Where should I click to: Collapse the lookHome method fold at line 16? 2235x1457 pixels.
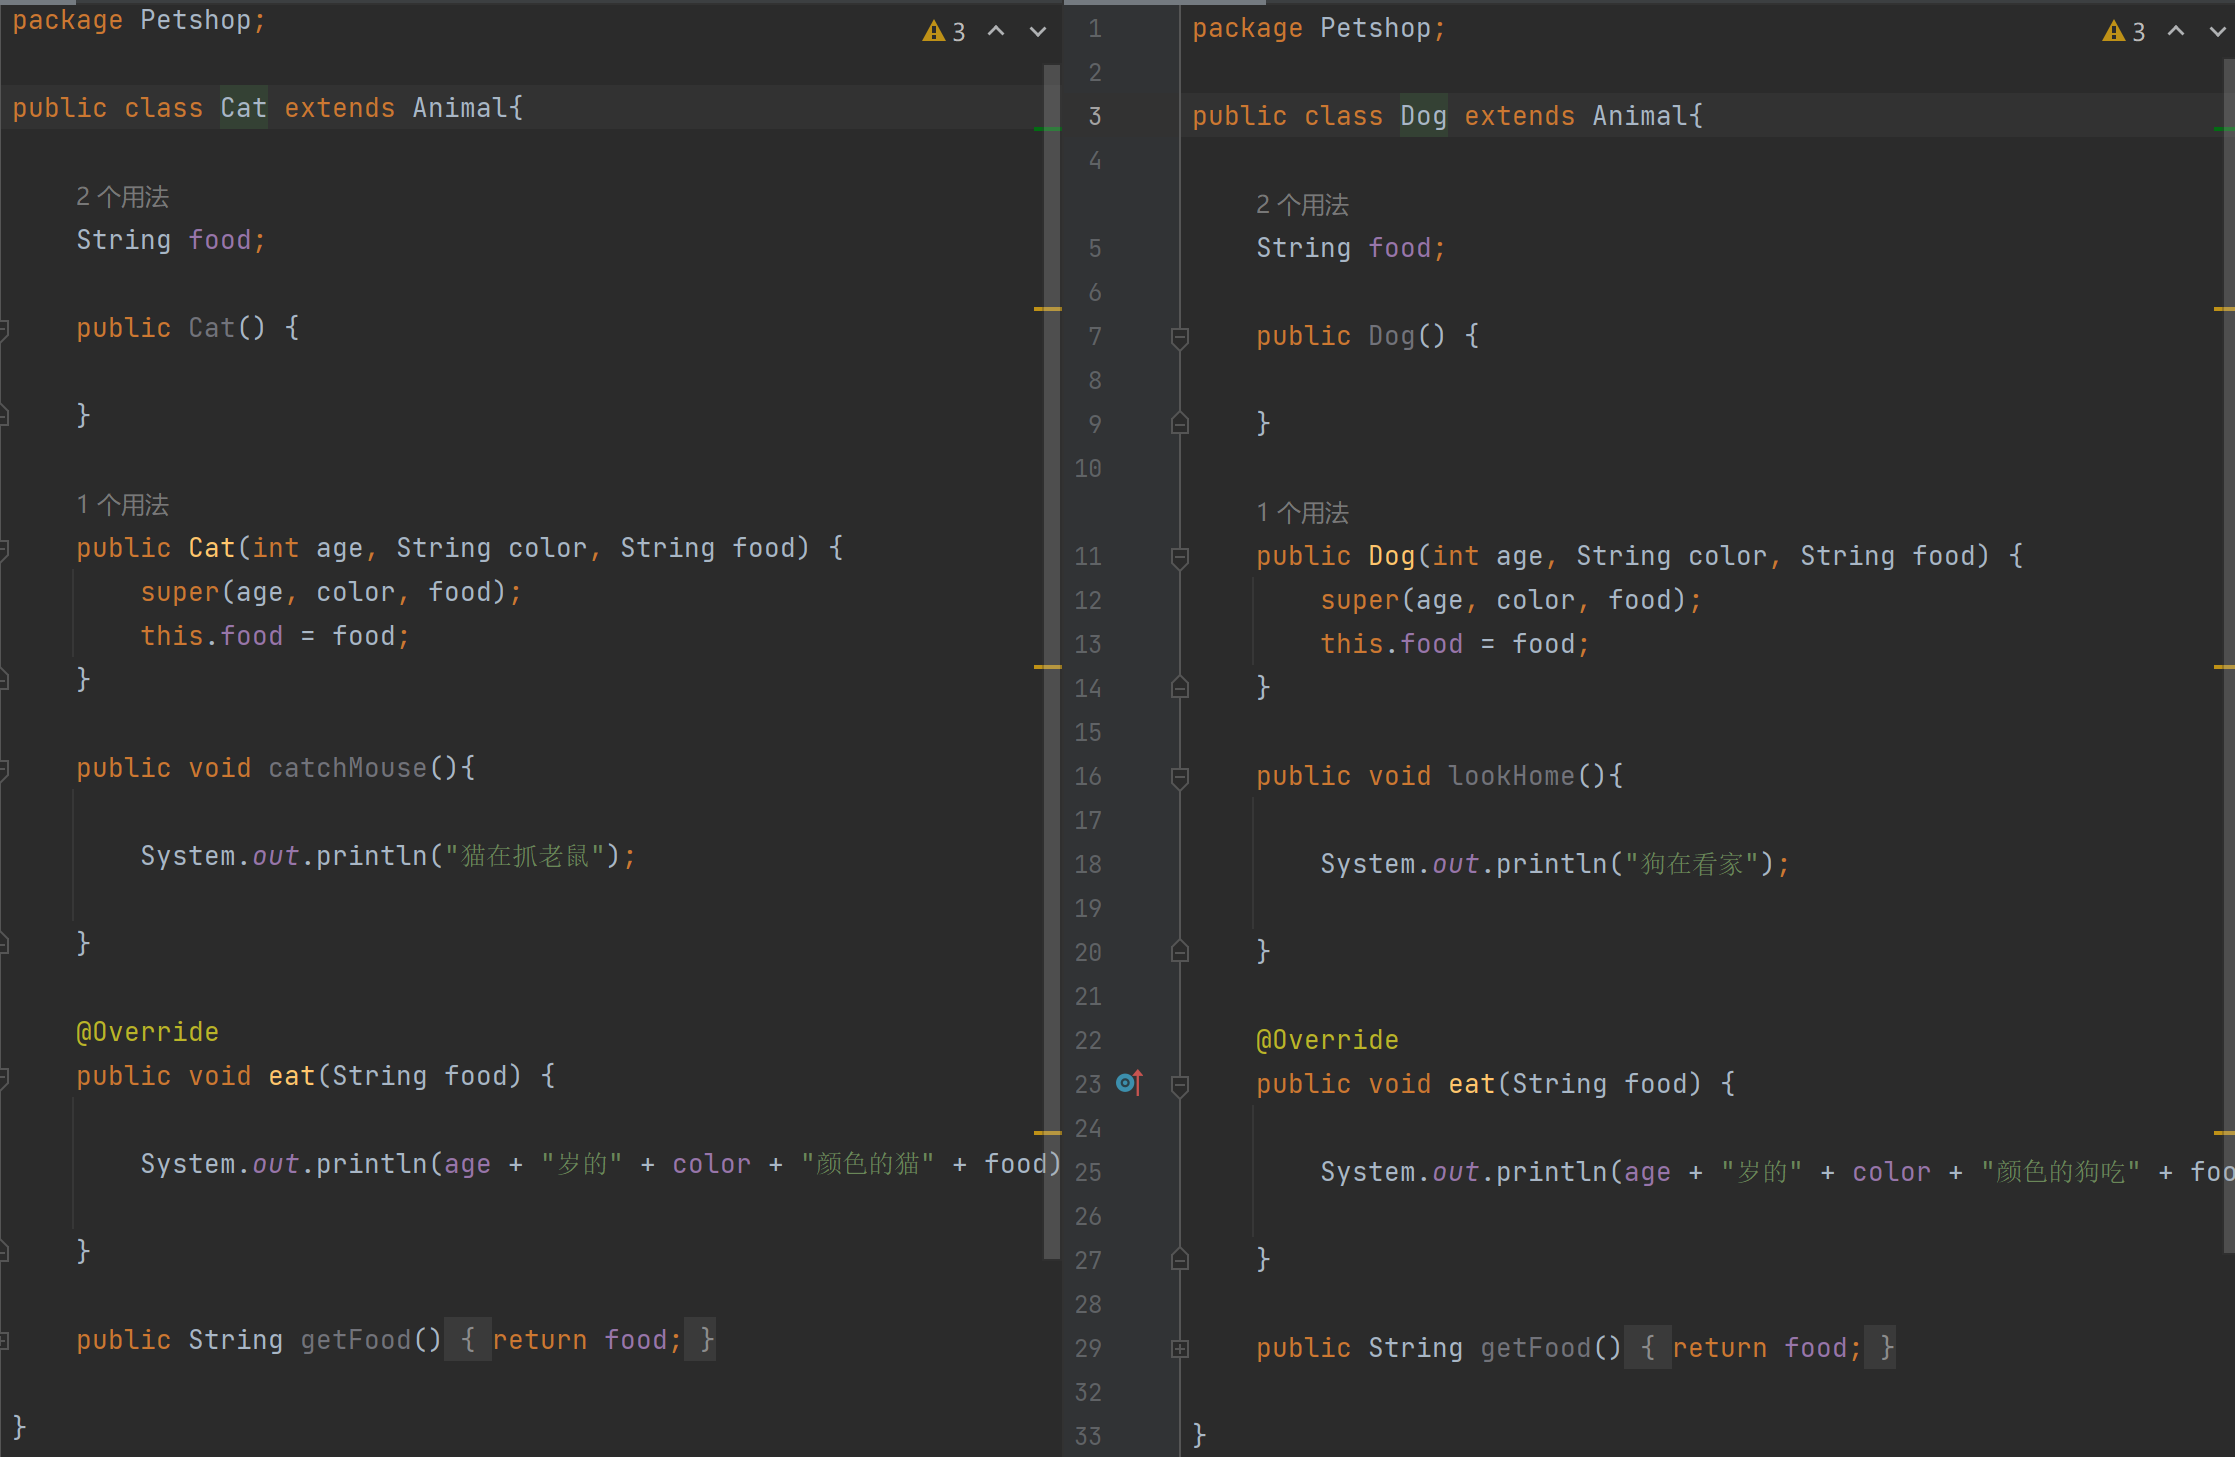1180,777
